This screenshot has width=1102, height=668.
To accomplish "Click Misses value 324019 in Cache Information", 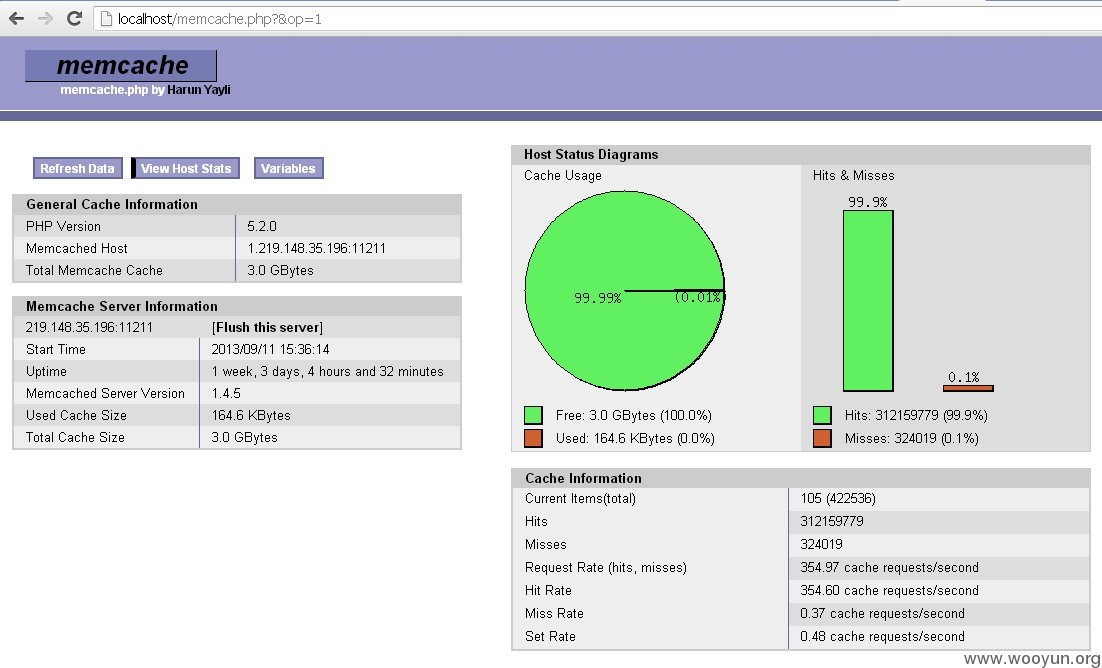I will (x=822, y=544).
